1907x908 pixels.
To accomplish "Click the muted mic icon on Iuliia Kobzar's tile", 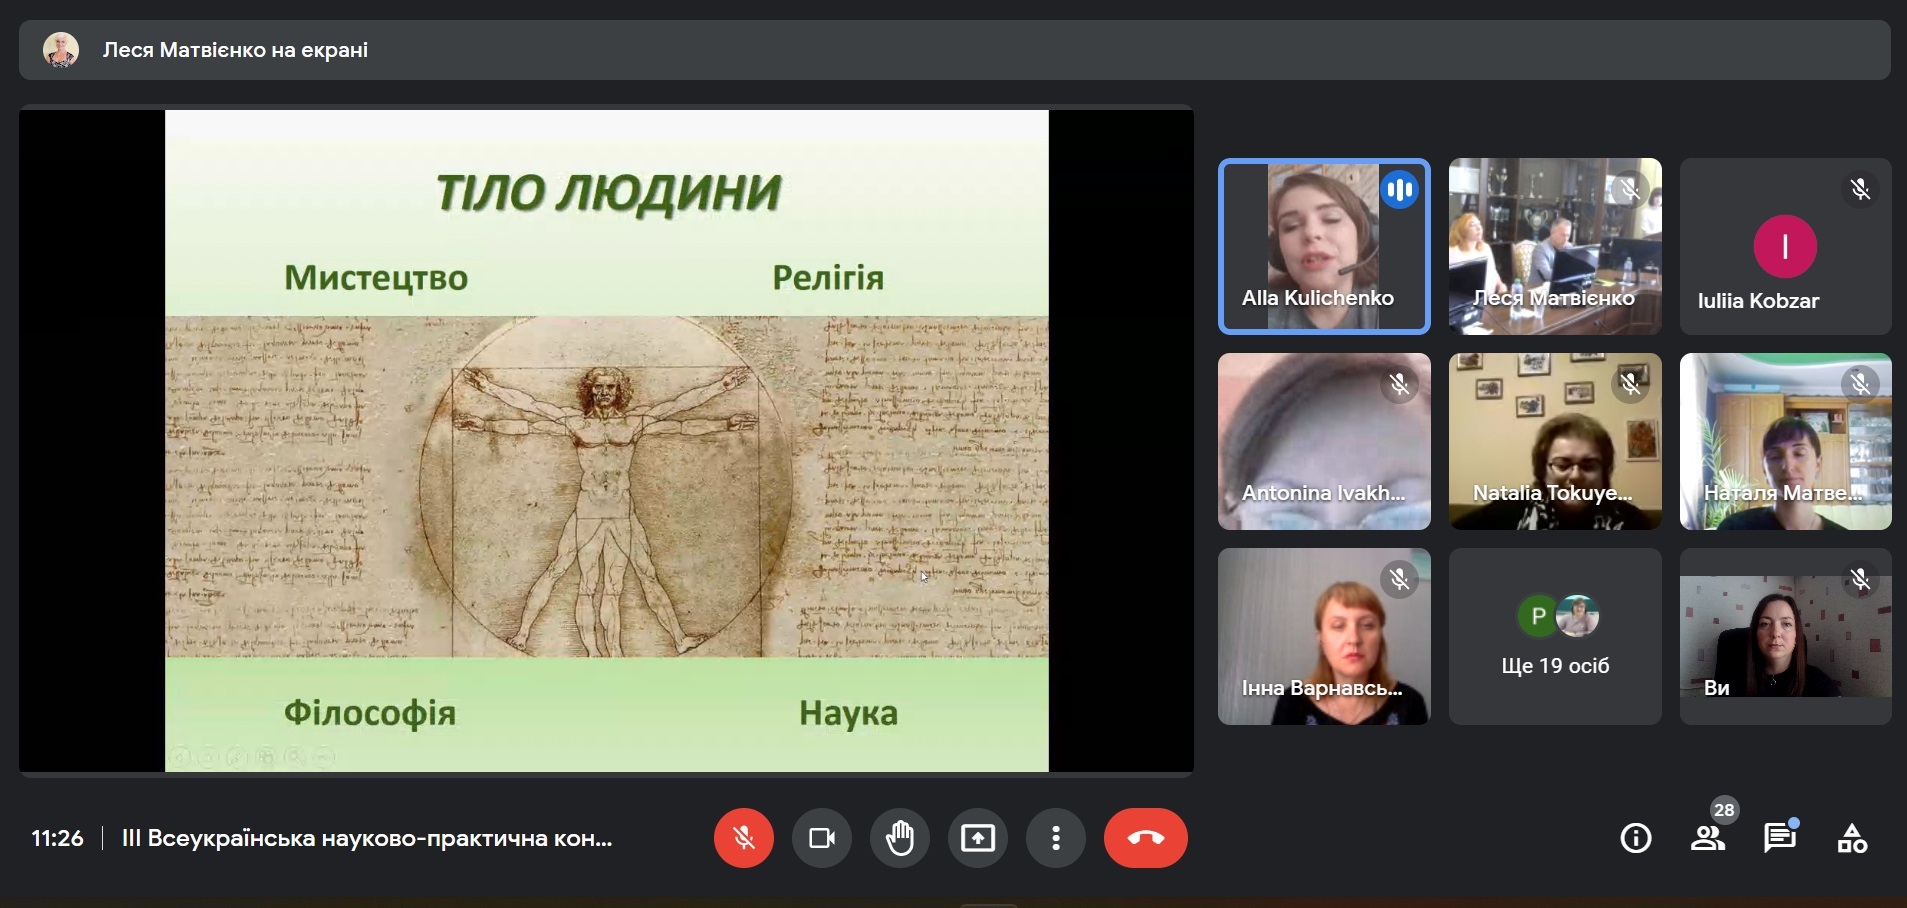I will pos(1860,189).
